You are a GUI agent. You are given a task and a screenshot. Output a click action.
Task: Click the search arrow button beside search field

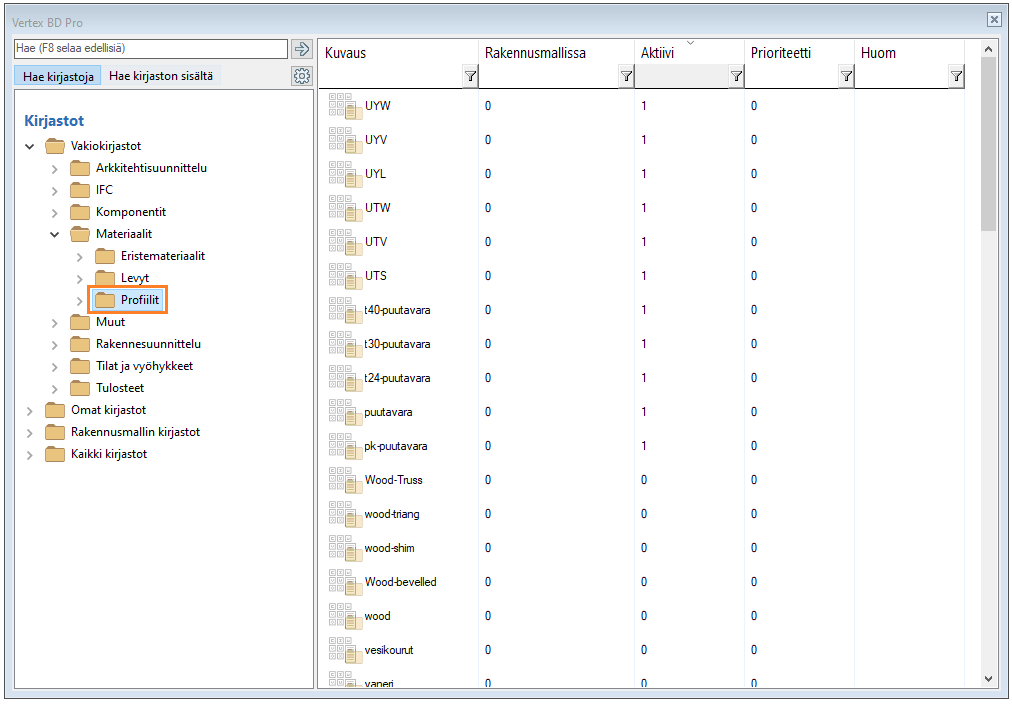point(301,49)
